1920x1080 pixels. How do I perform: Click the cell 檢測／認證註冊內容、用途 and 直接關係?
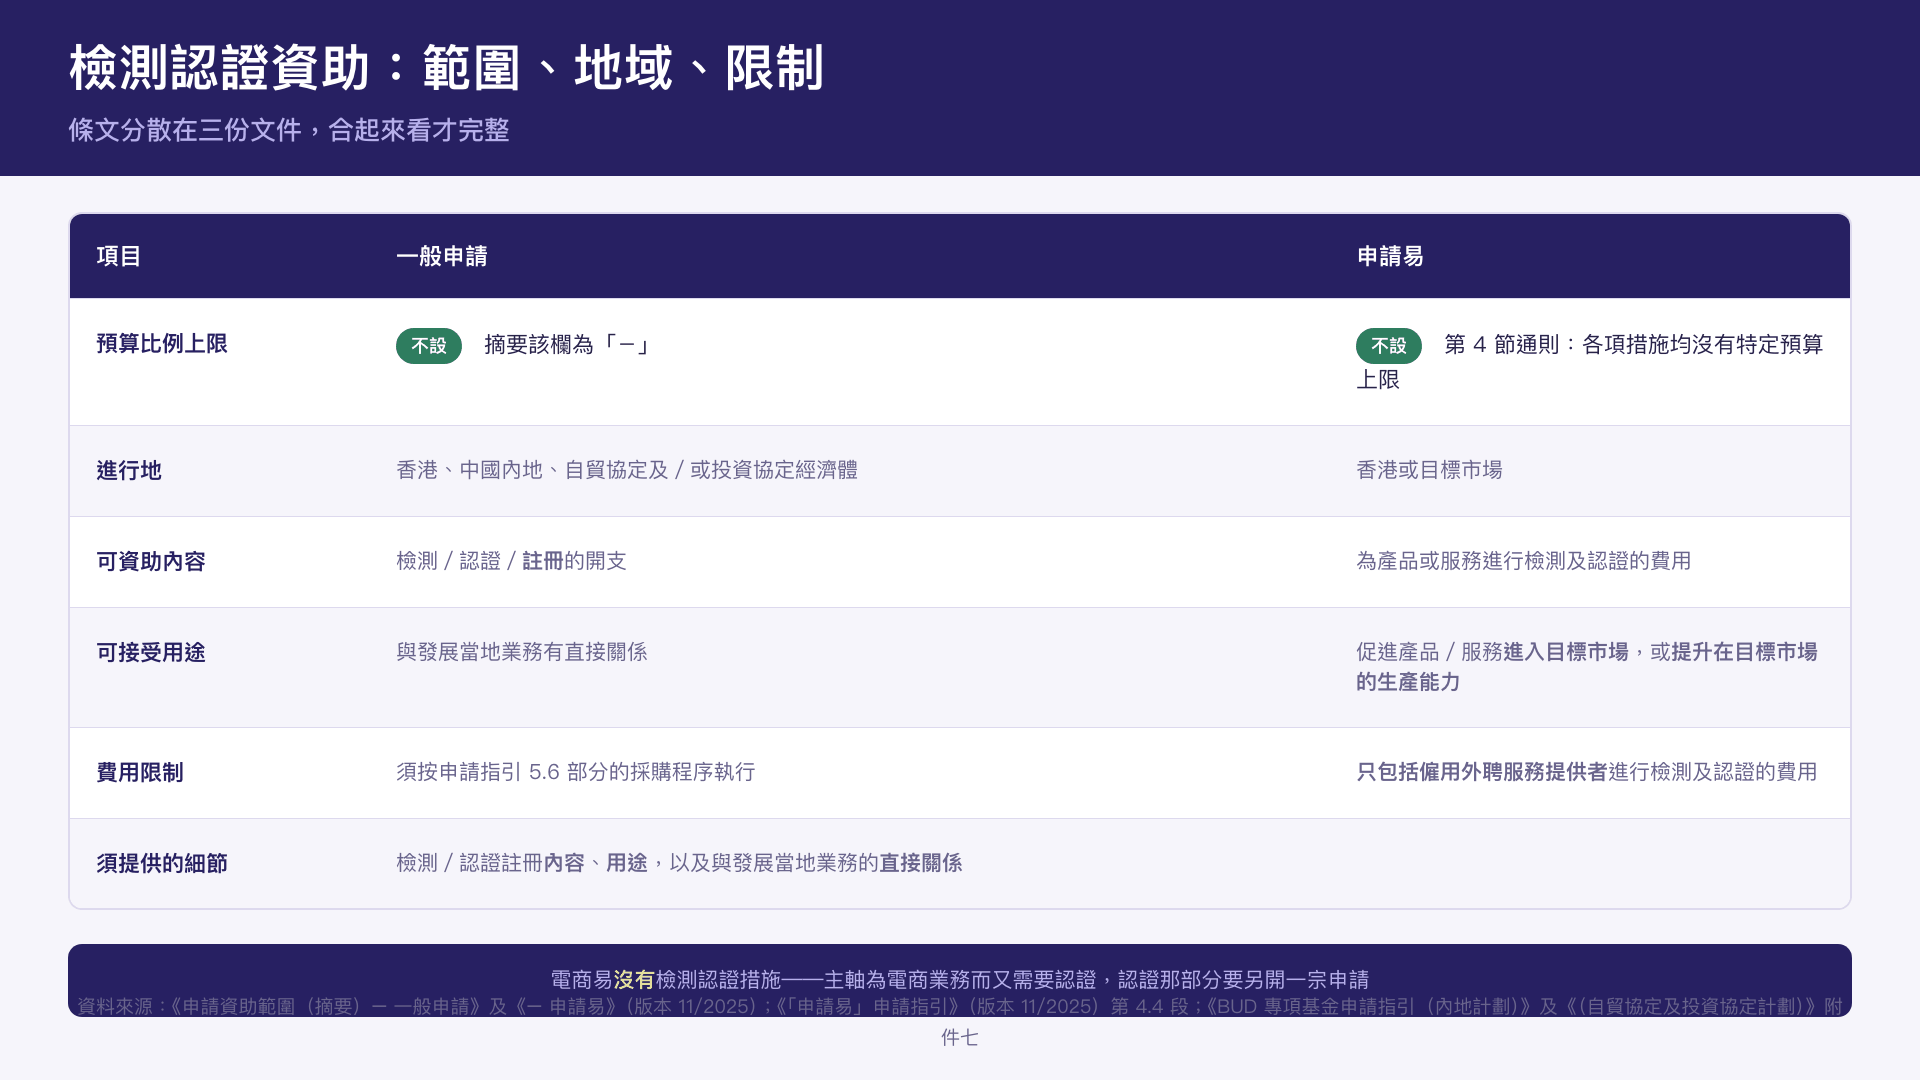679,863
